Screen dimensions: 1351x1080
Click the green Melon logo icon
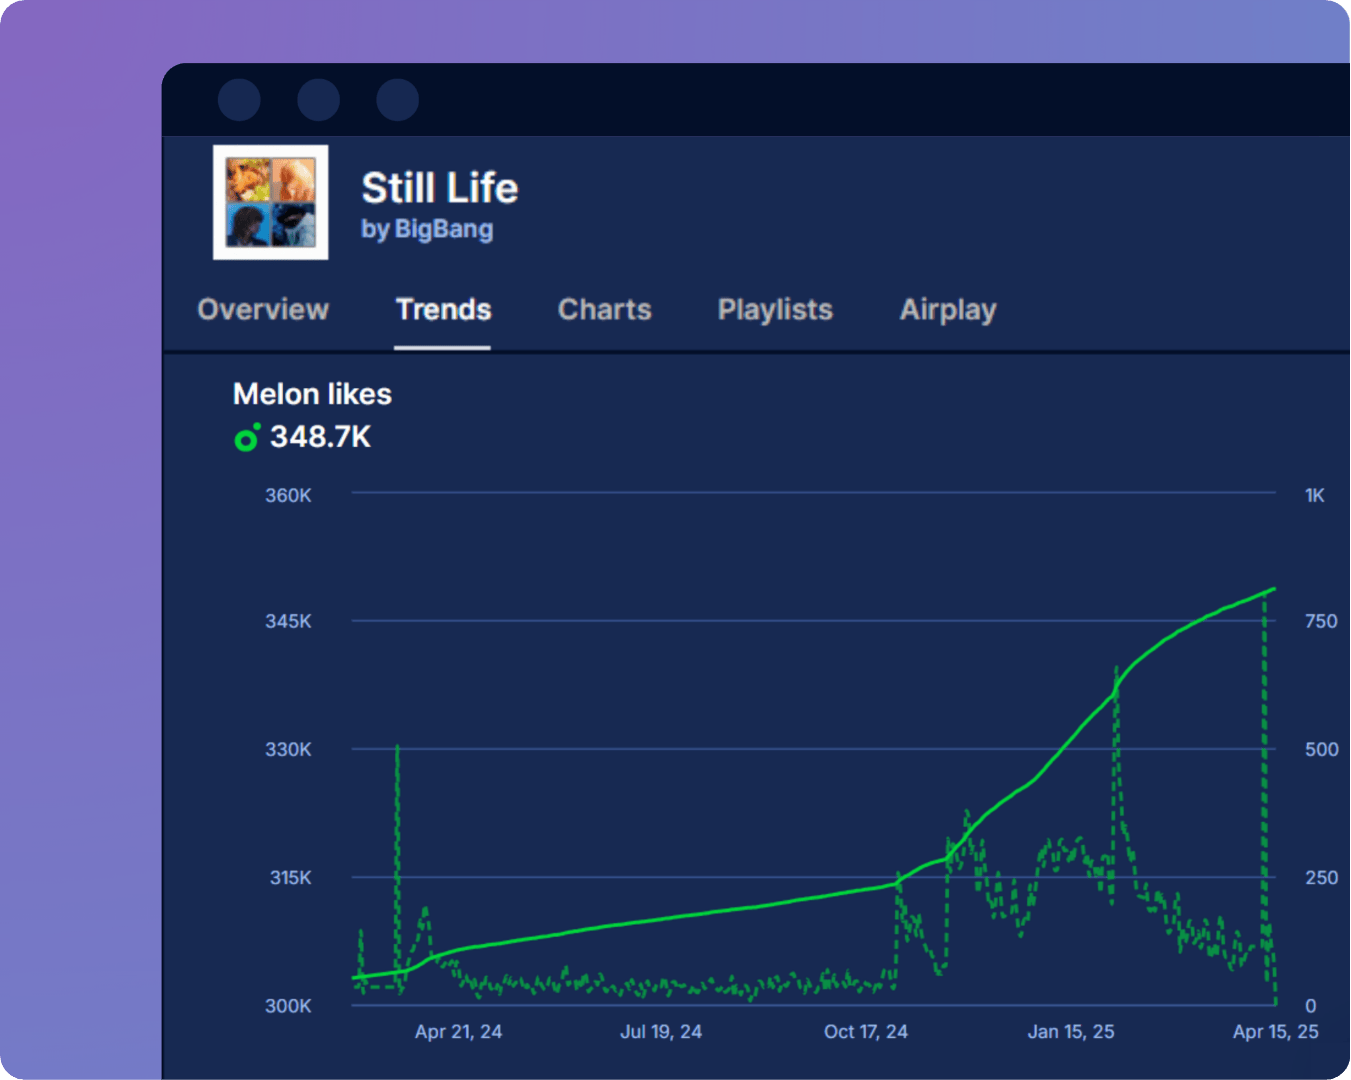246,438
